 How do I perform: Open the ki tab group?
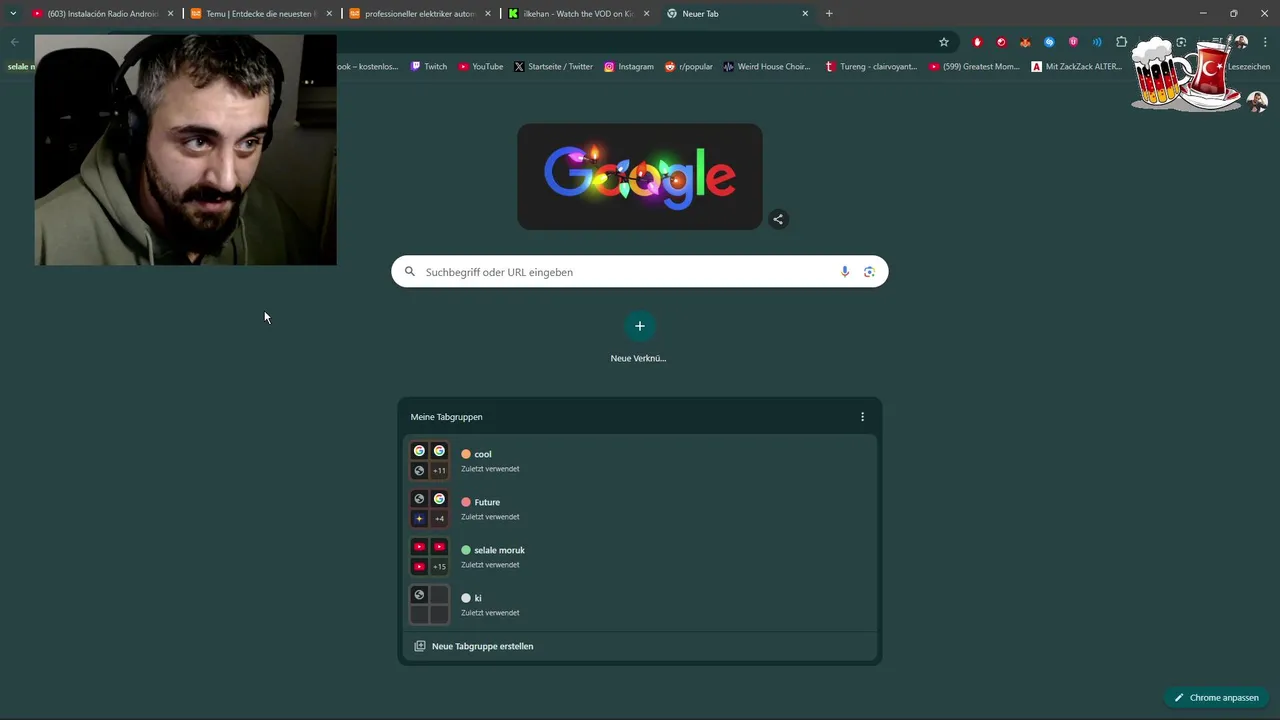(x=640, y=605)
